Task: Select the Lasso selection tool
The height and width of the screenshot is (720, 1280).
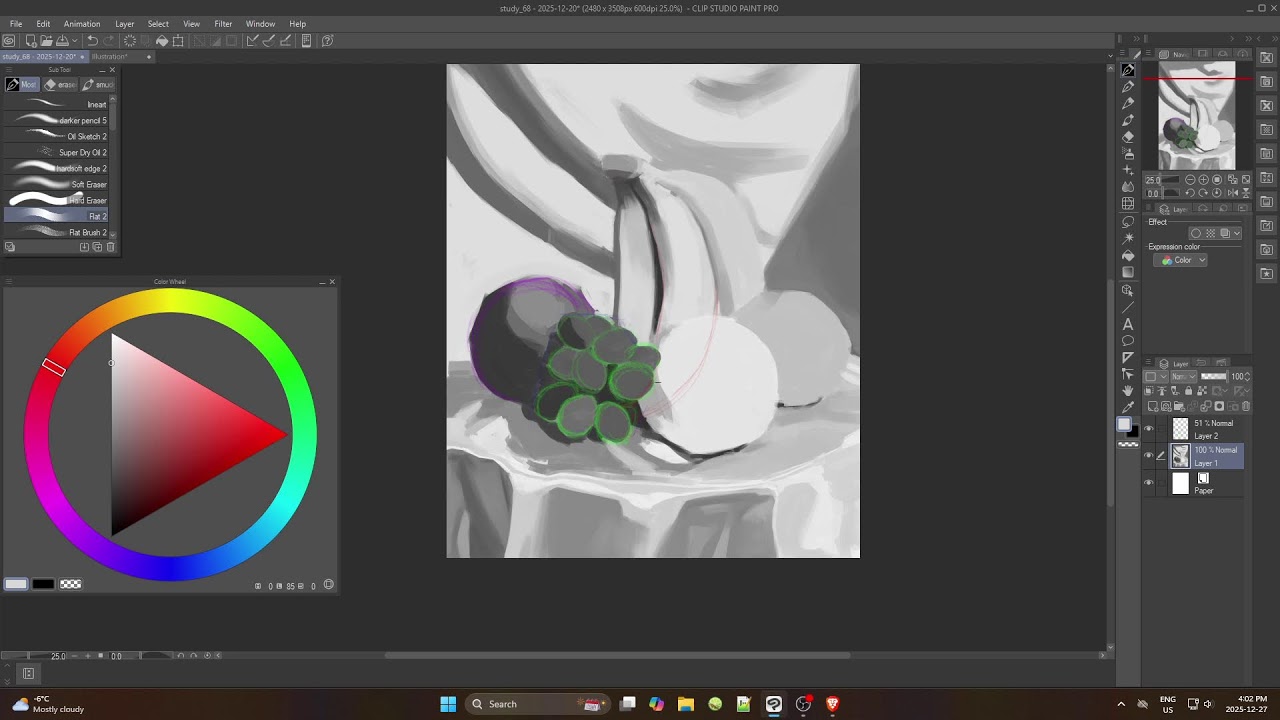Action: 1128,221
